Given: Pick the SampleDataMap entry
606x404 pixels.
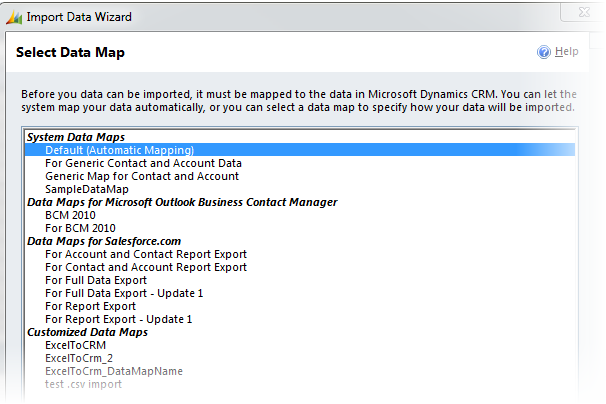Looking at the screenshot, I should tap(87, 189).
